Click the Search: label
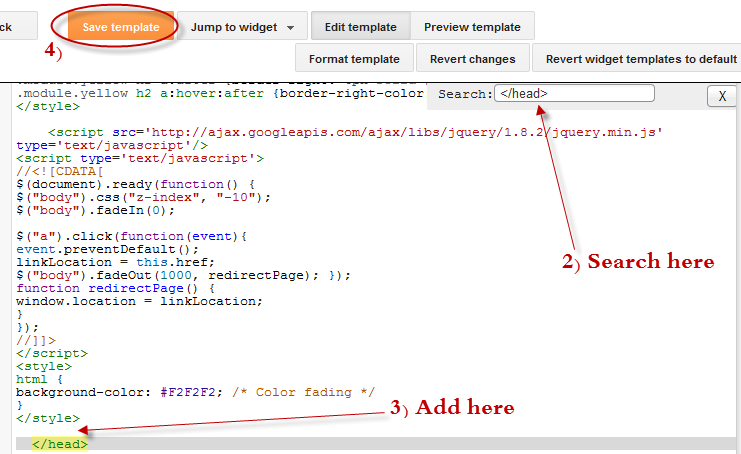741x454 pixels. (x=465, y=94)
